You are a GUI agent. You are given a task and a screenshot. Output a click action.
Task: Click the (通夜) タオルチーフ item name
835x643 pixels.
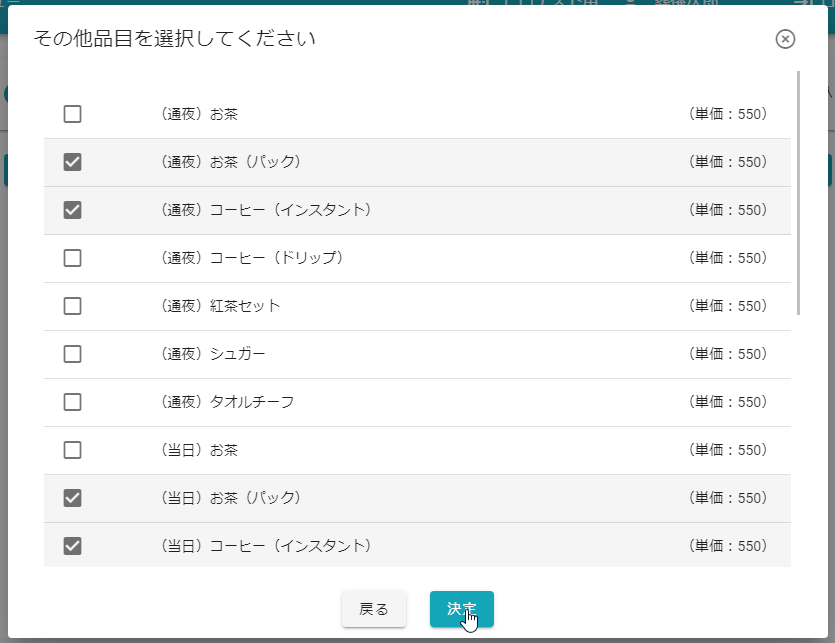pyautogui.click(x=226, y=402)
